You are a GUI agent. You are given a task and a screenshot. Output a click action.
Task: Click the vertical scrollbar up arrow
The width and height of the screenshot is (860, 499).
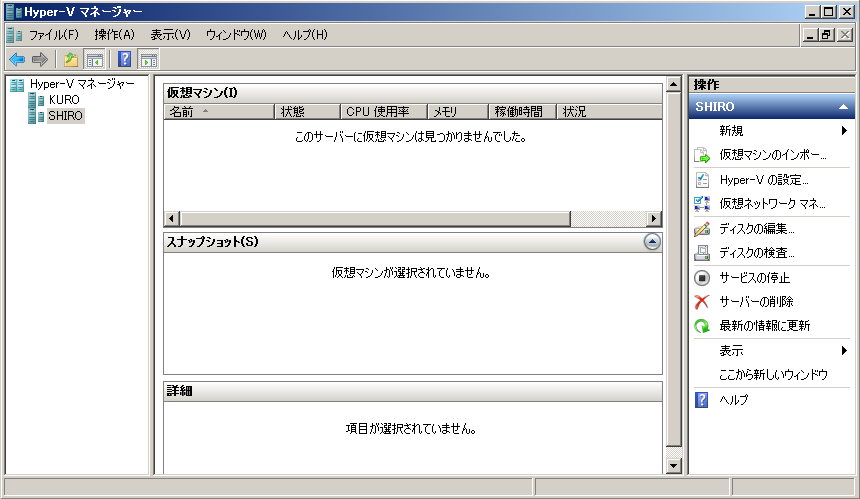click(674, 84)
